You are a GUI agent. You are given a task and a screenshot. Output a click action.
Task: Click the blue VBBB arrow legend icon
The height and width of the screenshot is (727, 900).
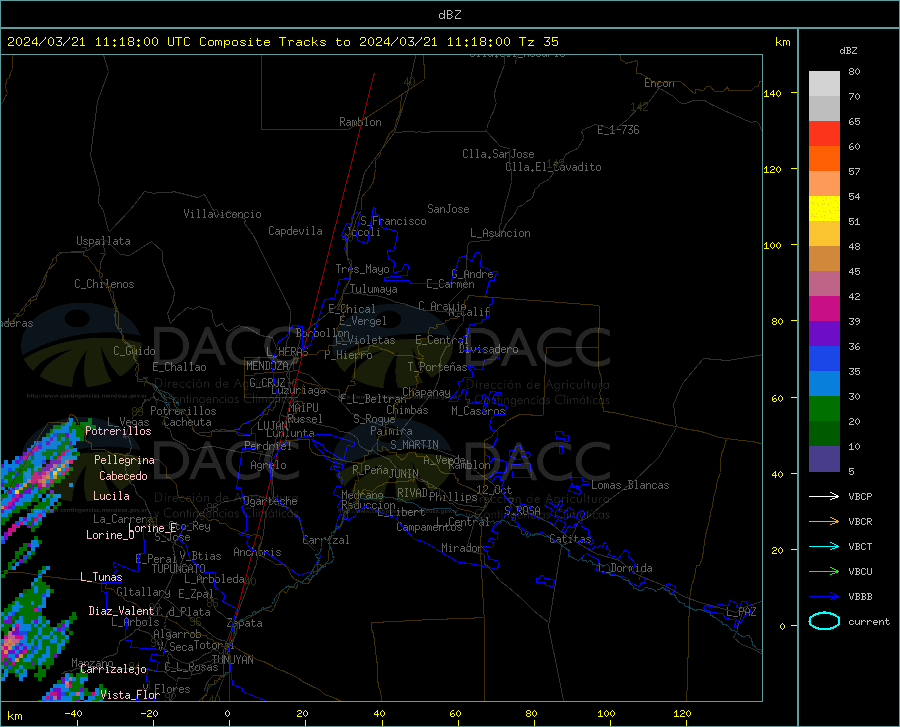[x=824, y=597]
